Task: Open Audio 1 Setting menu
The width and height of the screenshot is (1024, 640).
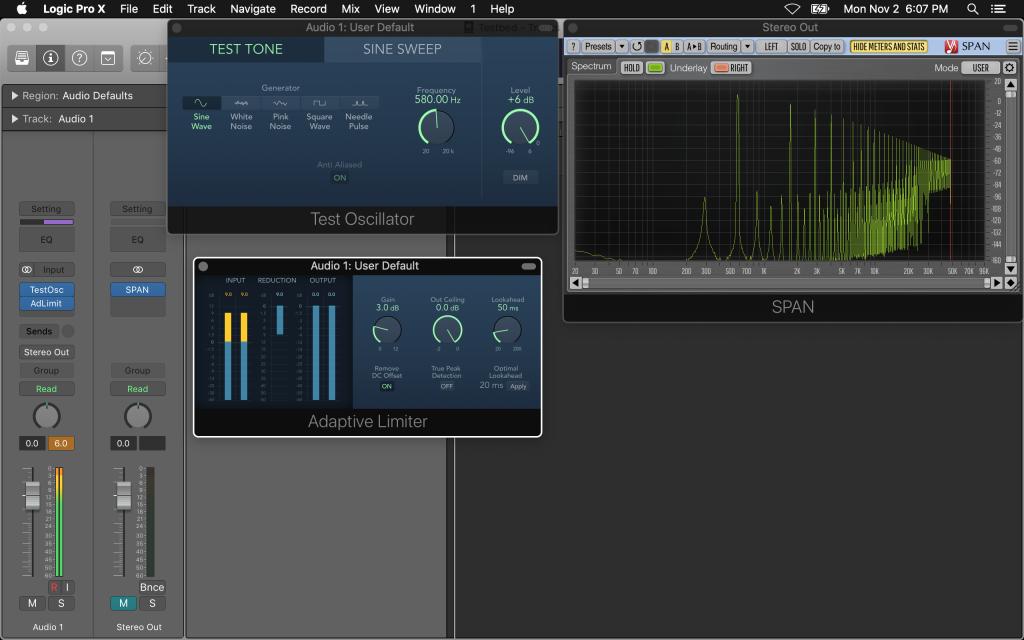Action: (46, 209)
